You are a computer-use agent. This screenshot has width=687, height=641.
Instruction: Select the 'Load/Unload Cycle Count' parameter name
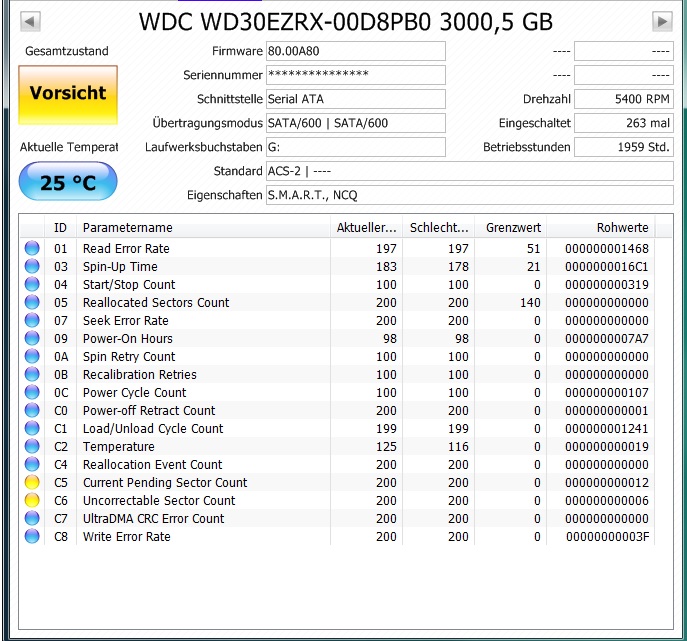(153, 429)
